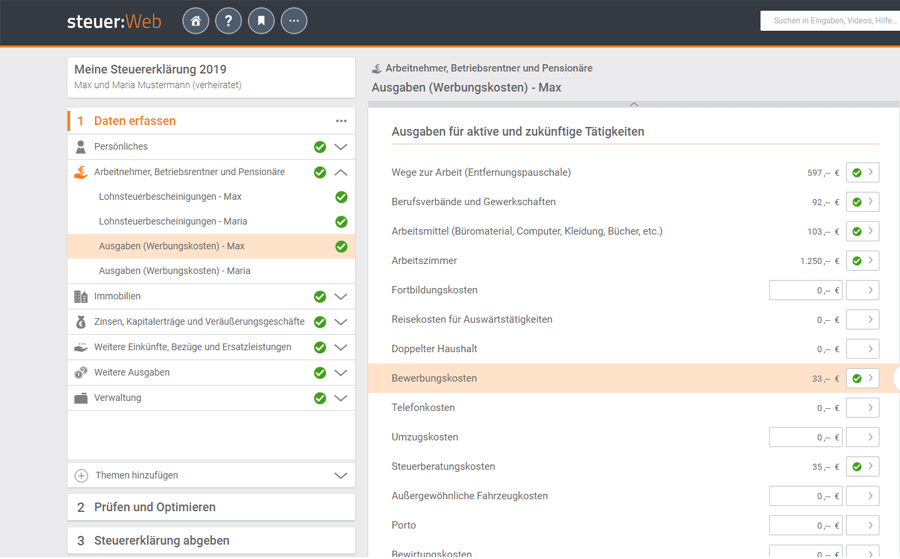Image resolution: width=900 pixels, height=559 pixels.
Task: Collapse the Arbeitnehmer, Betriebsrentner section chevron
Action: [341, 172]
